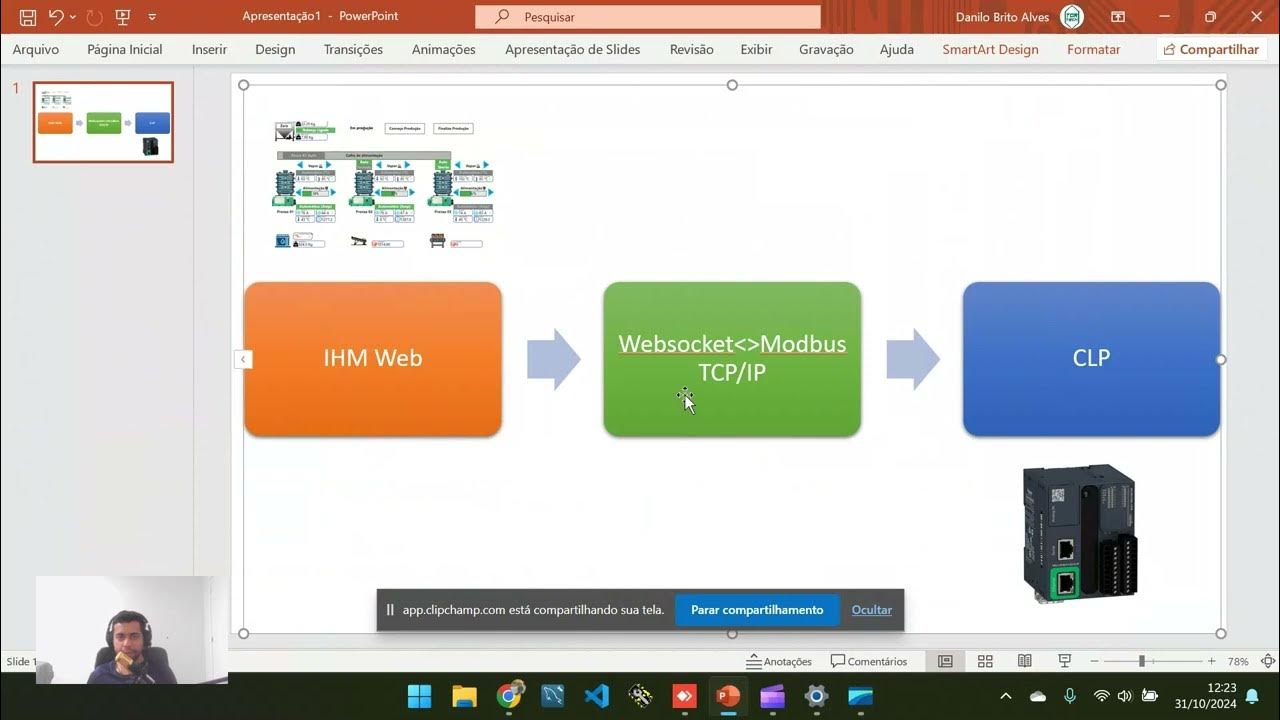Open the Animações tab

coord(444,49)
